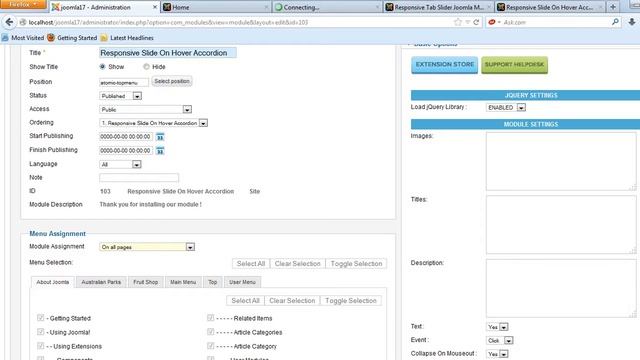
Task: Switch to the Top menu tab
Action: coord(213,282)
